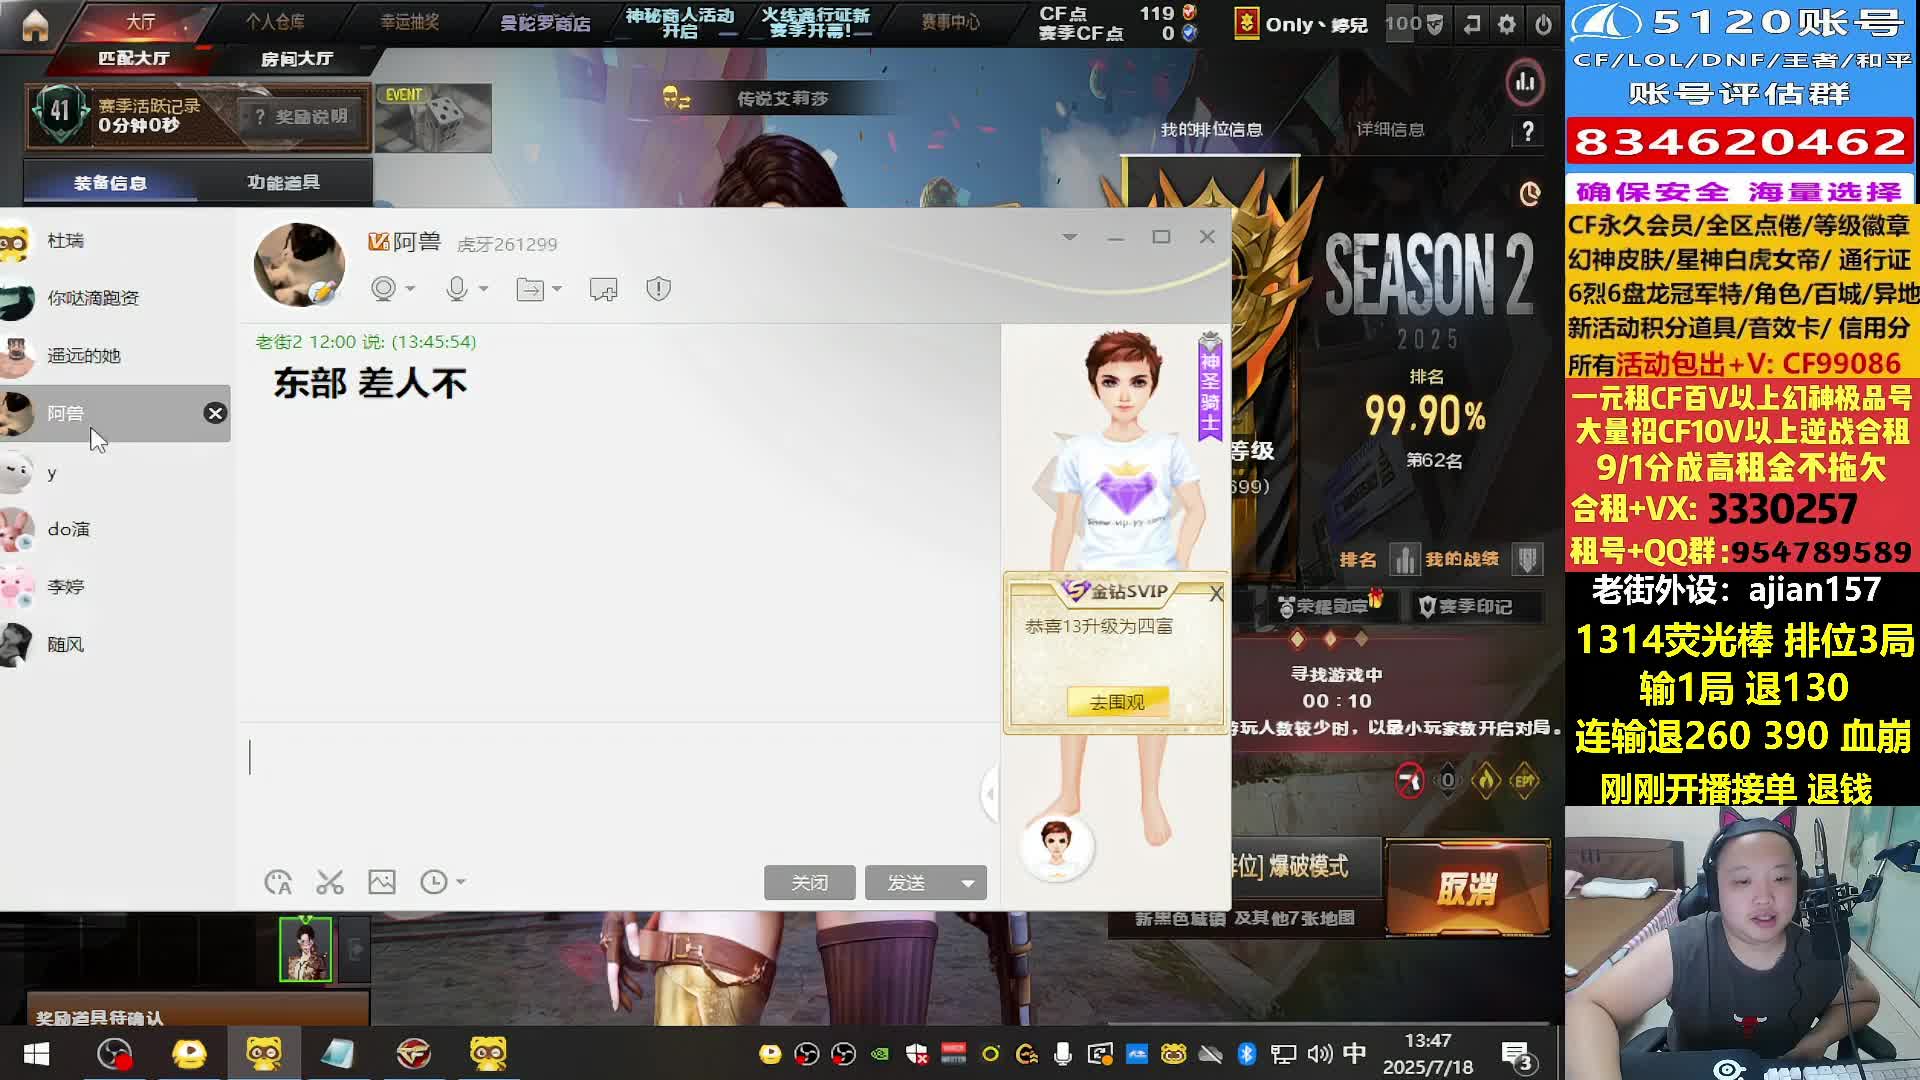Close the 金钻SVIP popup
This screenshot has height=1080, width=1920.
point(1216,594)
